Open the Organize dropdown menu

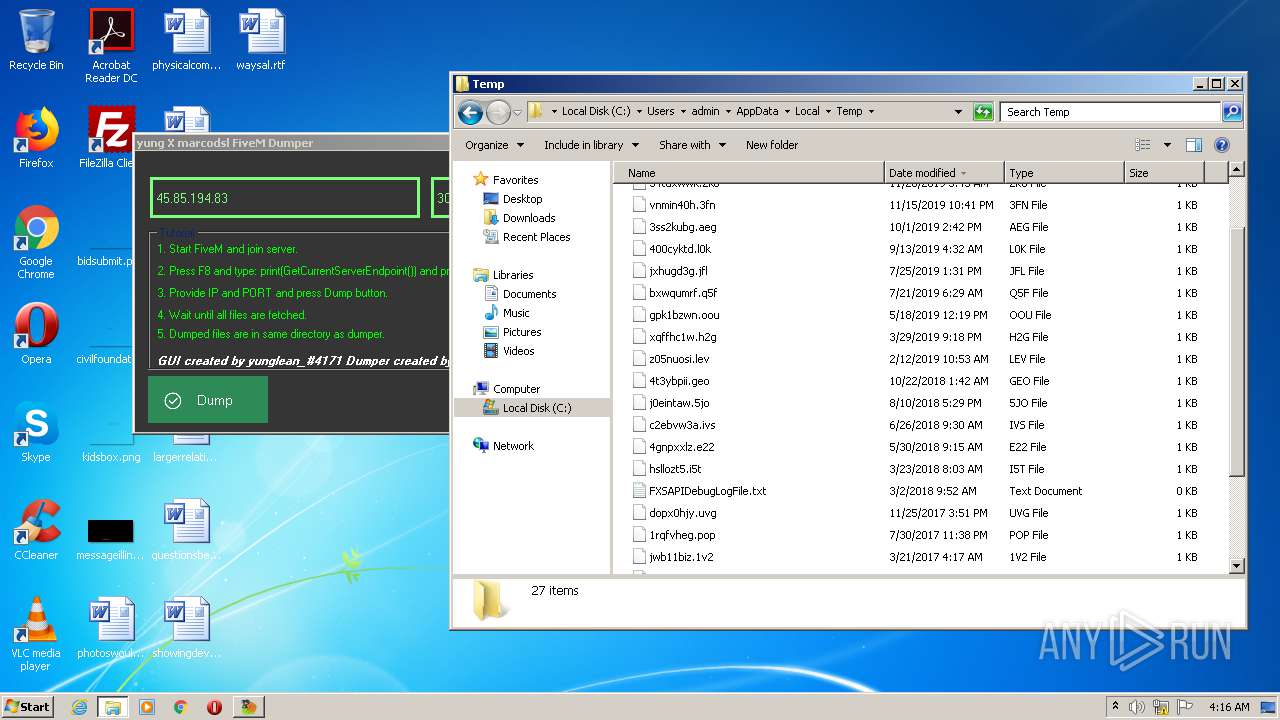pyautogui.click(x=494, y=145)
